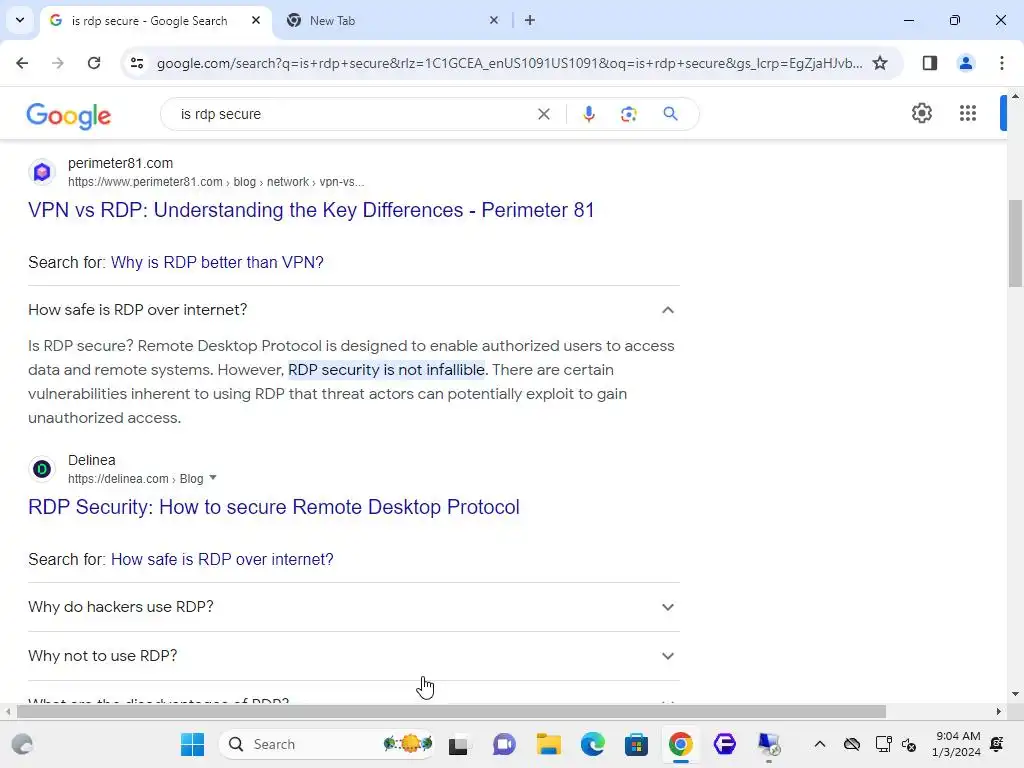Image resolution: width=1024 pixels, height=768 pixels.
Task: Open the Chat app on taskbar
Action: (x=504, y=744)
